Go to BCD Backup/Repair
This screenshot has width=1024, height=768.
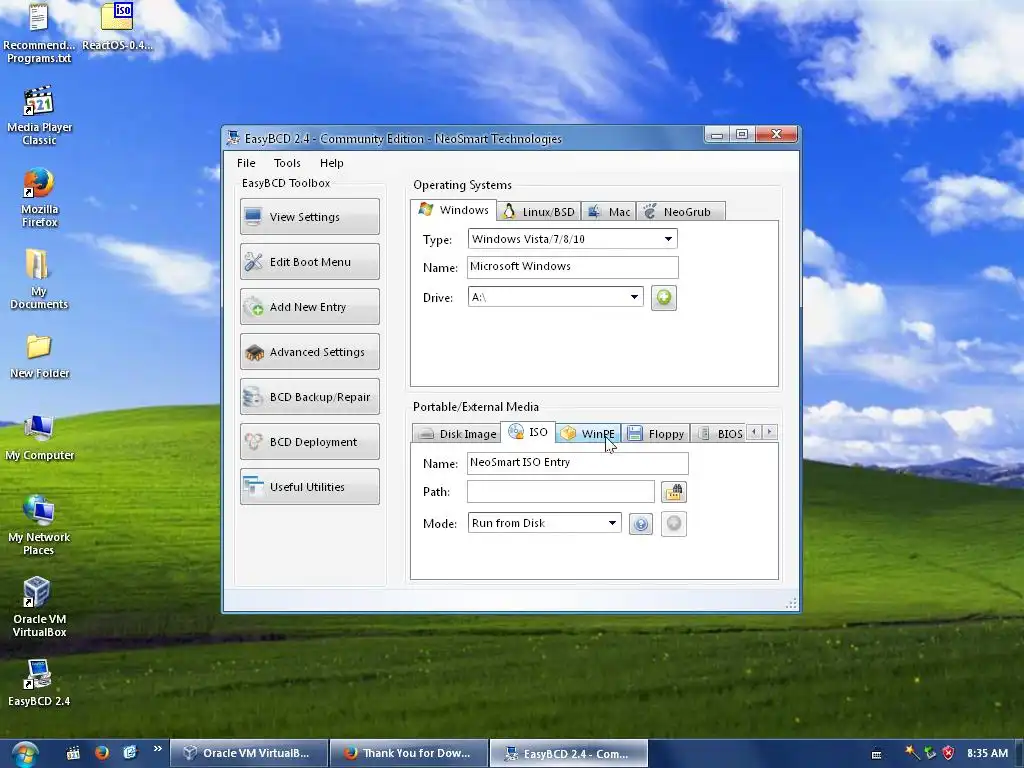click(310, 397)
